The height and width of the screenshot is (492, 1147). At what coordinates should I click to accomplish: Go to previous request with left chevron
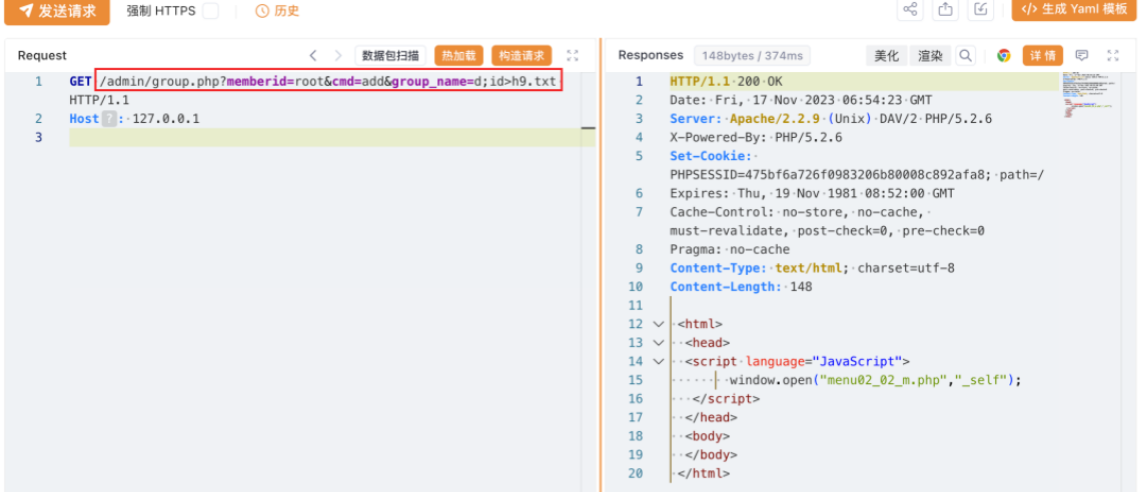tap(313, 56)
